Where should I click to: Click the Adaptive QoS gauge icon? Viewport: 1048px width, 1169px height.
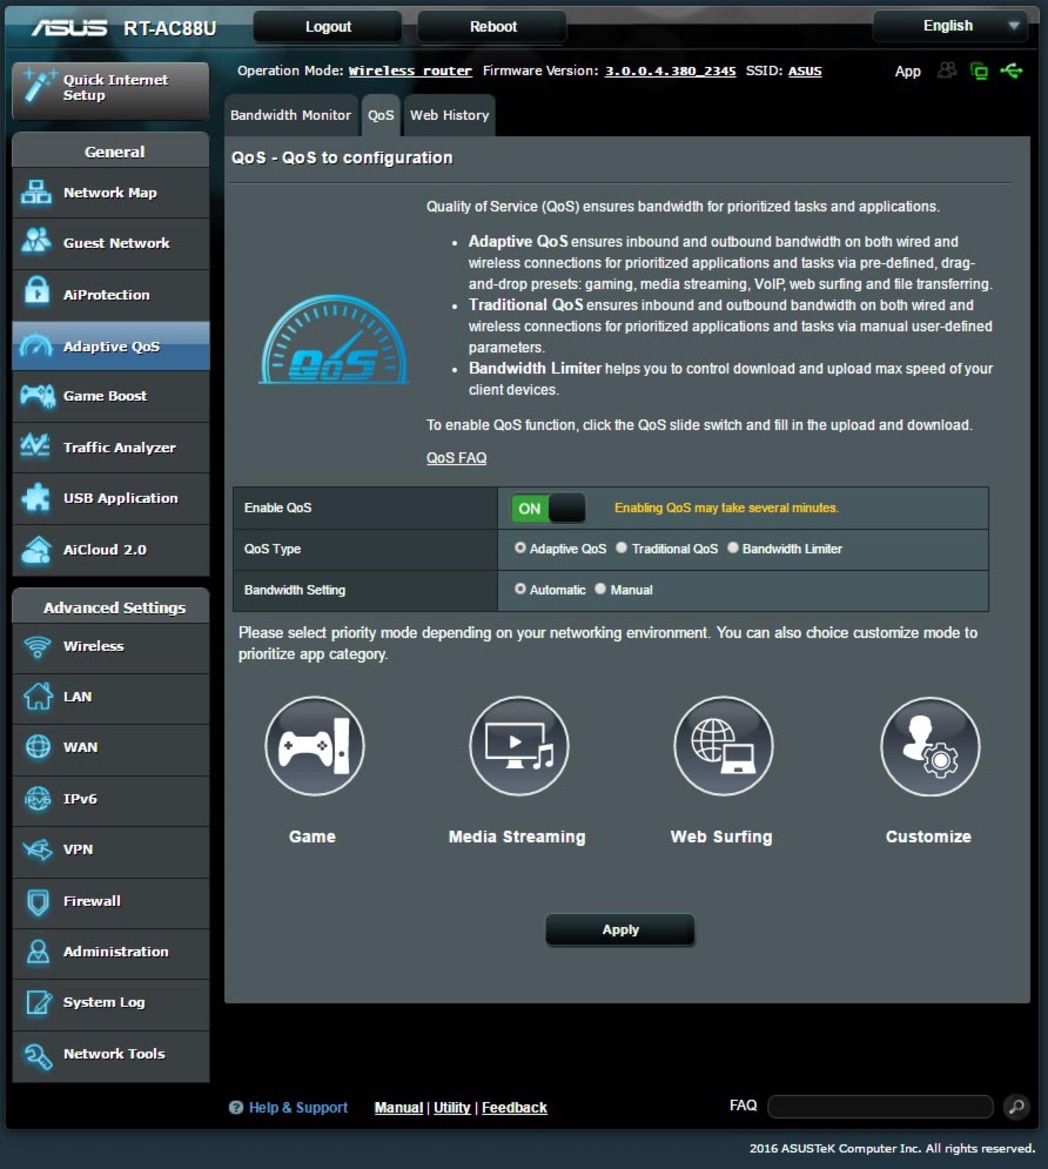[36, 345]
